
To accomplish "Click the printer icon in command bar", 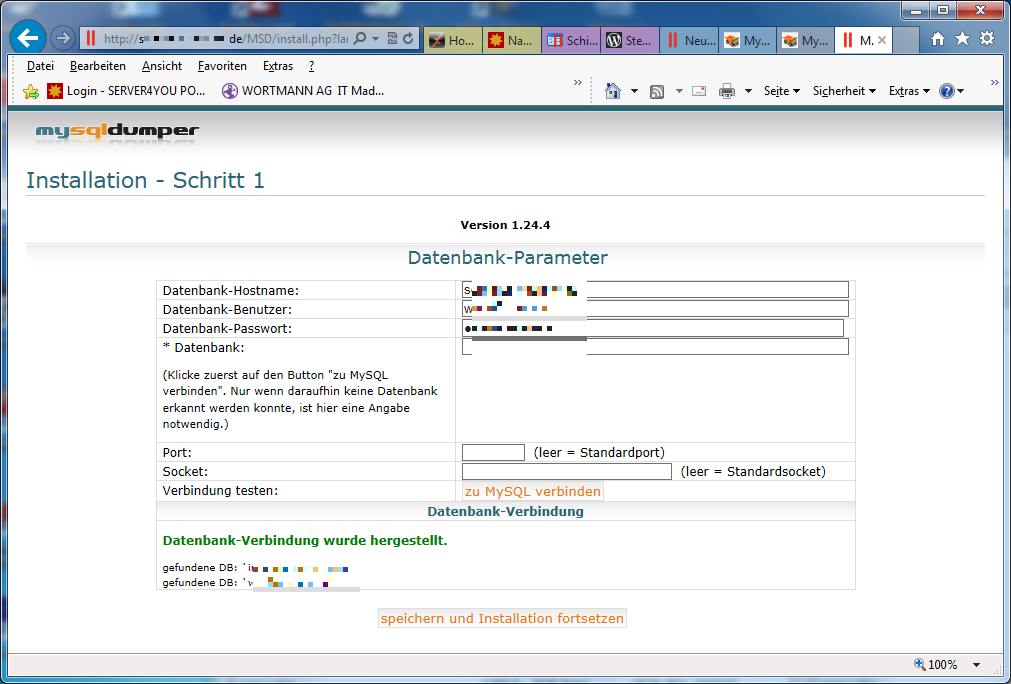I will [x=727, y=91].
